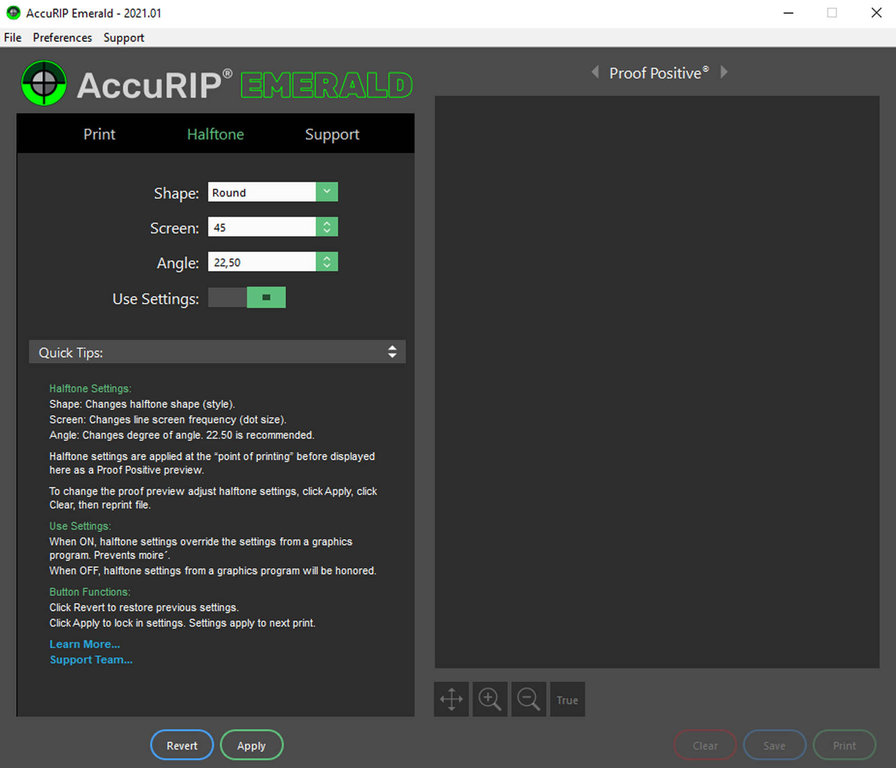
Task: Open the Shape dropdown
Action: [327, 192]
